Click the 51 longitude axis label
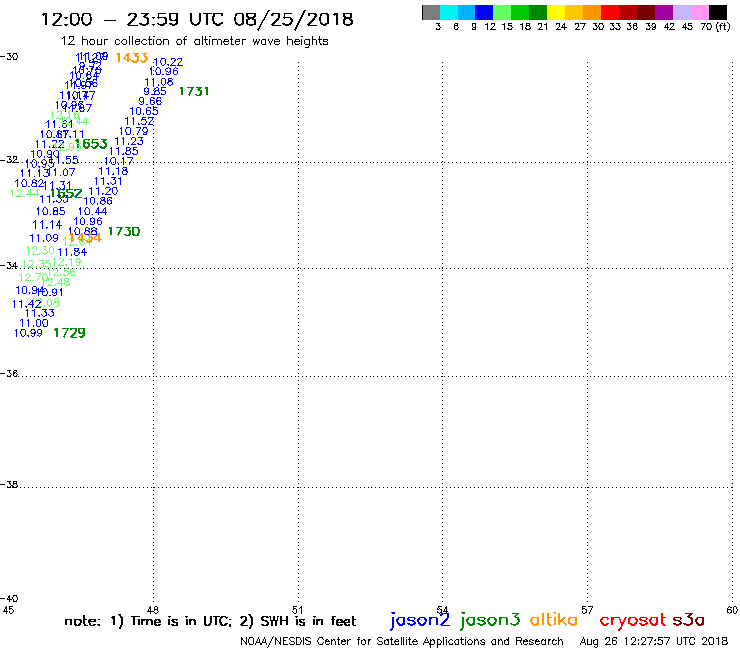This screenshot has width=740, height=650. 297,610
